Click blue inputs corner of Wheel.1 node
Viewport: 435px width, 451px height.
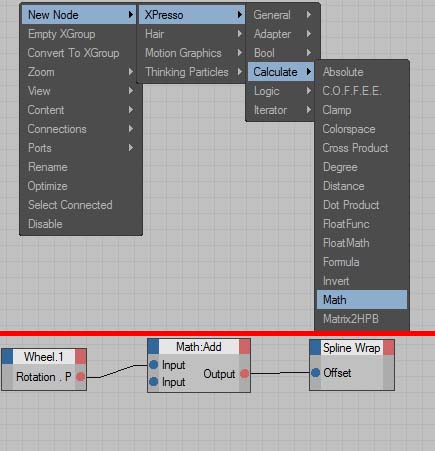coord(7,357)
